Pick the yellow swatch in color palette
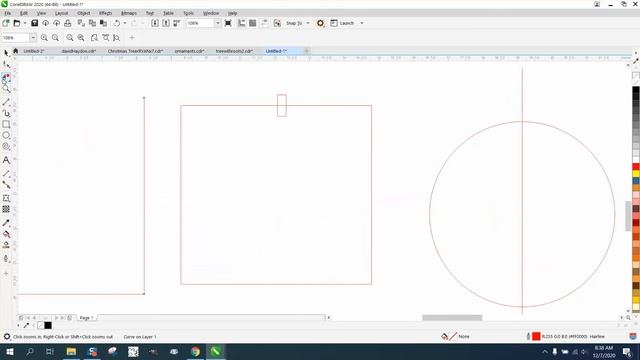Screen dimensions: 640x360 636,173
